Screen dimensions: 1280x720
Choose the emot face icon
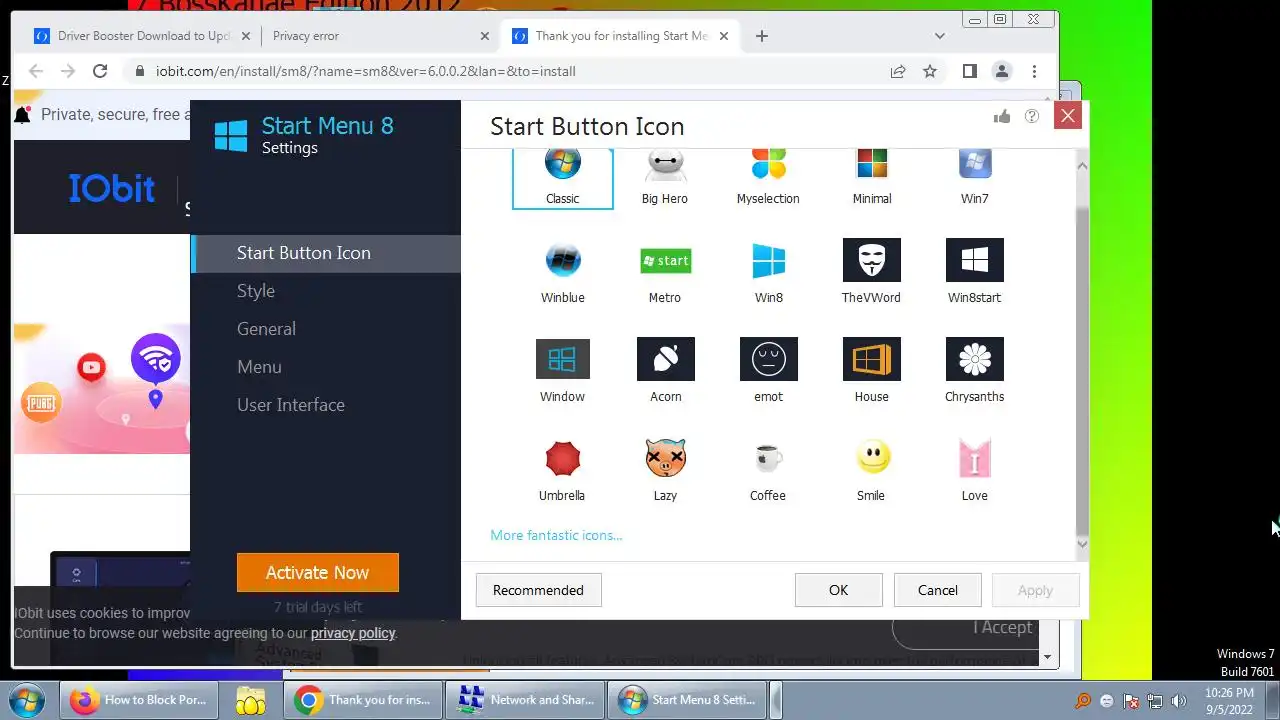tap(768, 370)
